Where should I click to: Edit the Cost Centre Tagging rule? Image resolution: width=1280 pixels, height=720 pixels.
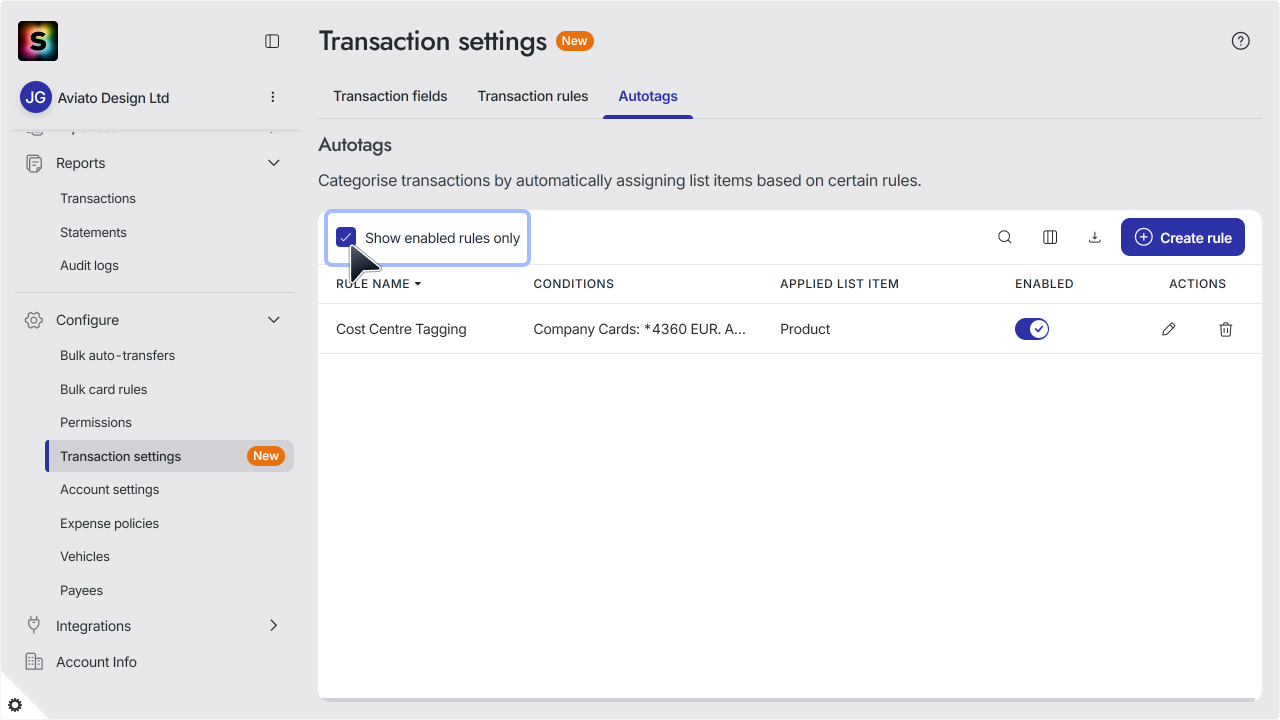1169,329
